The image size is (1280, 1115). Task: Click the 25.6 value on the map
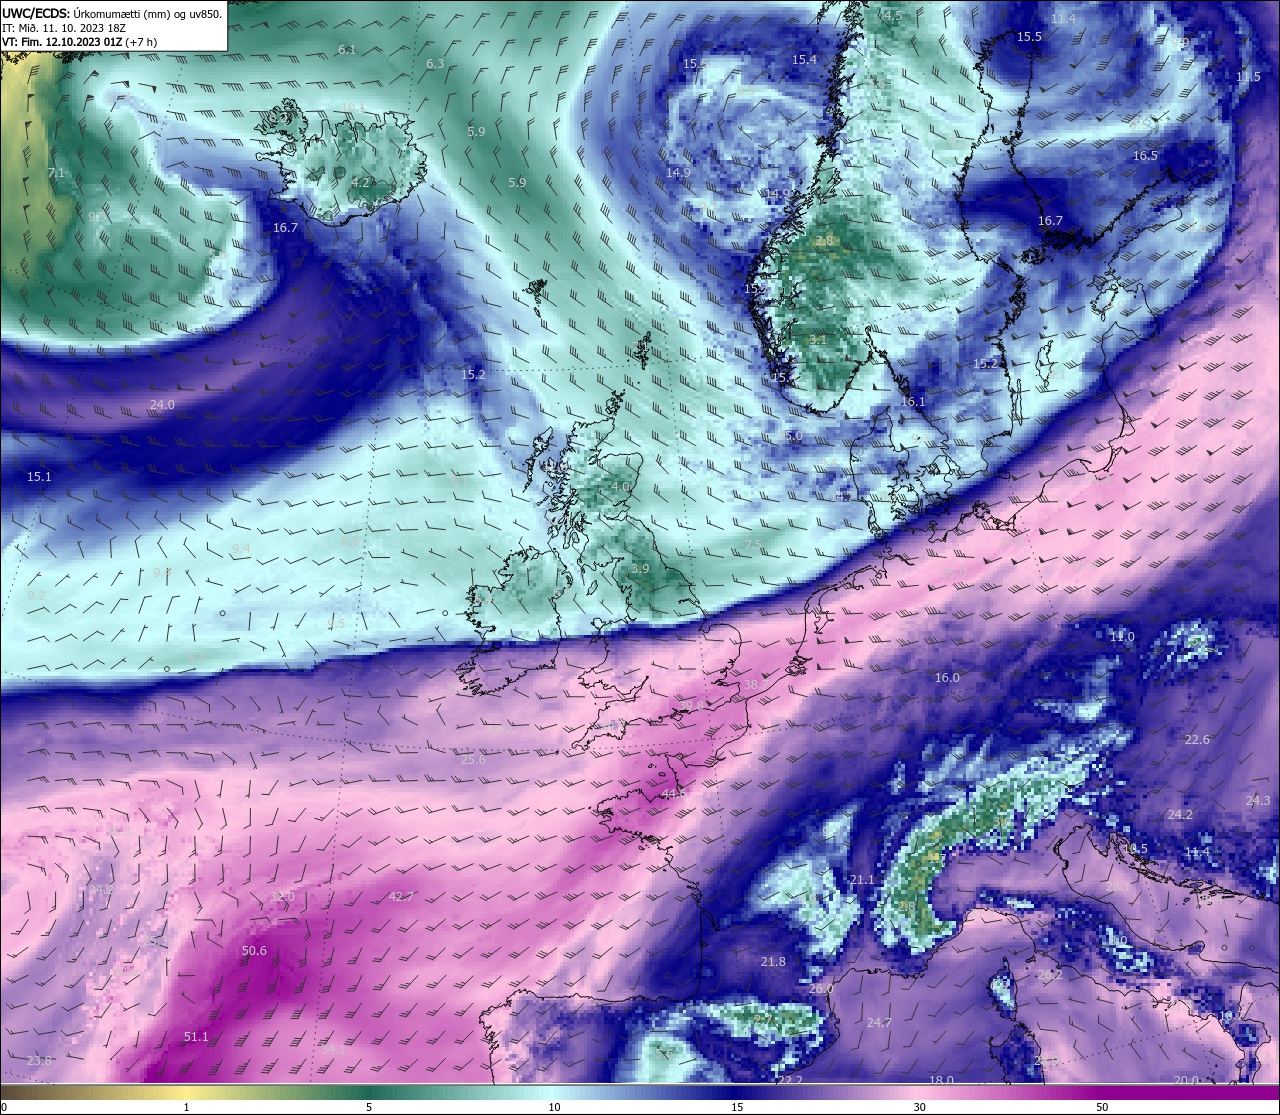[473, 760]
